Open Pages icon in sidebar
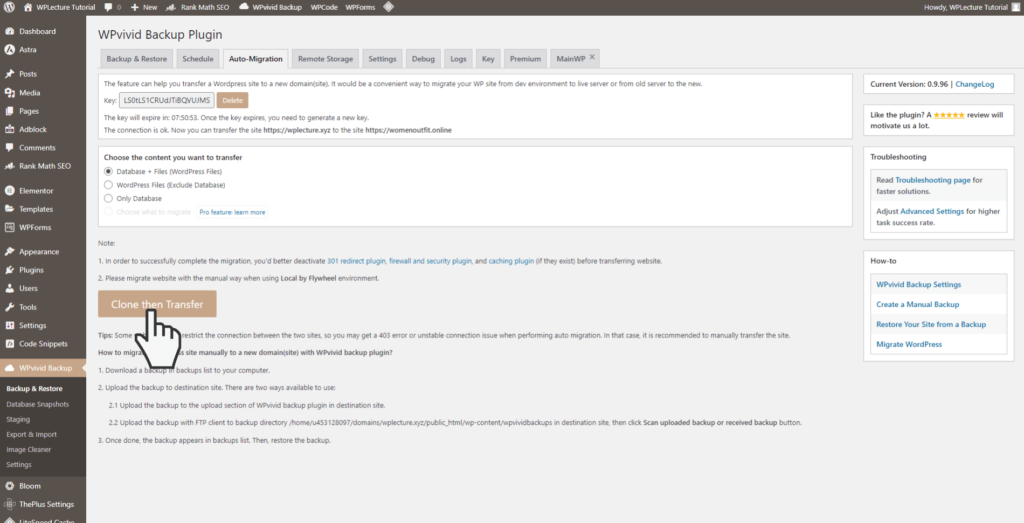The width and height of the screenshot is (1024, 523). pos(10,111)
